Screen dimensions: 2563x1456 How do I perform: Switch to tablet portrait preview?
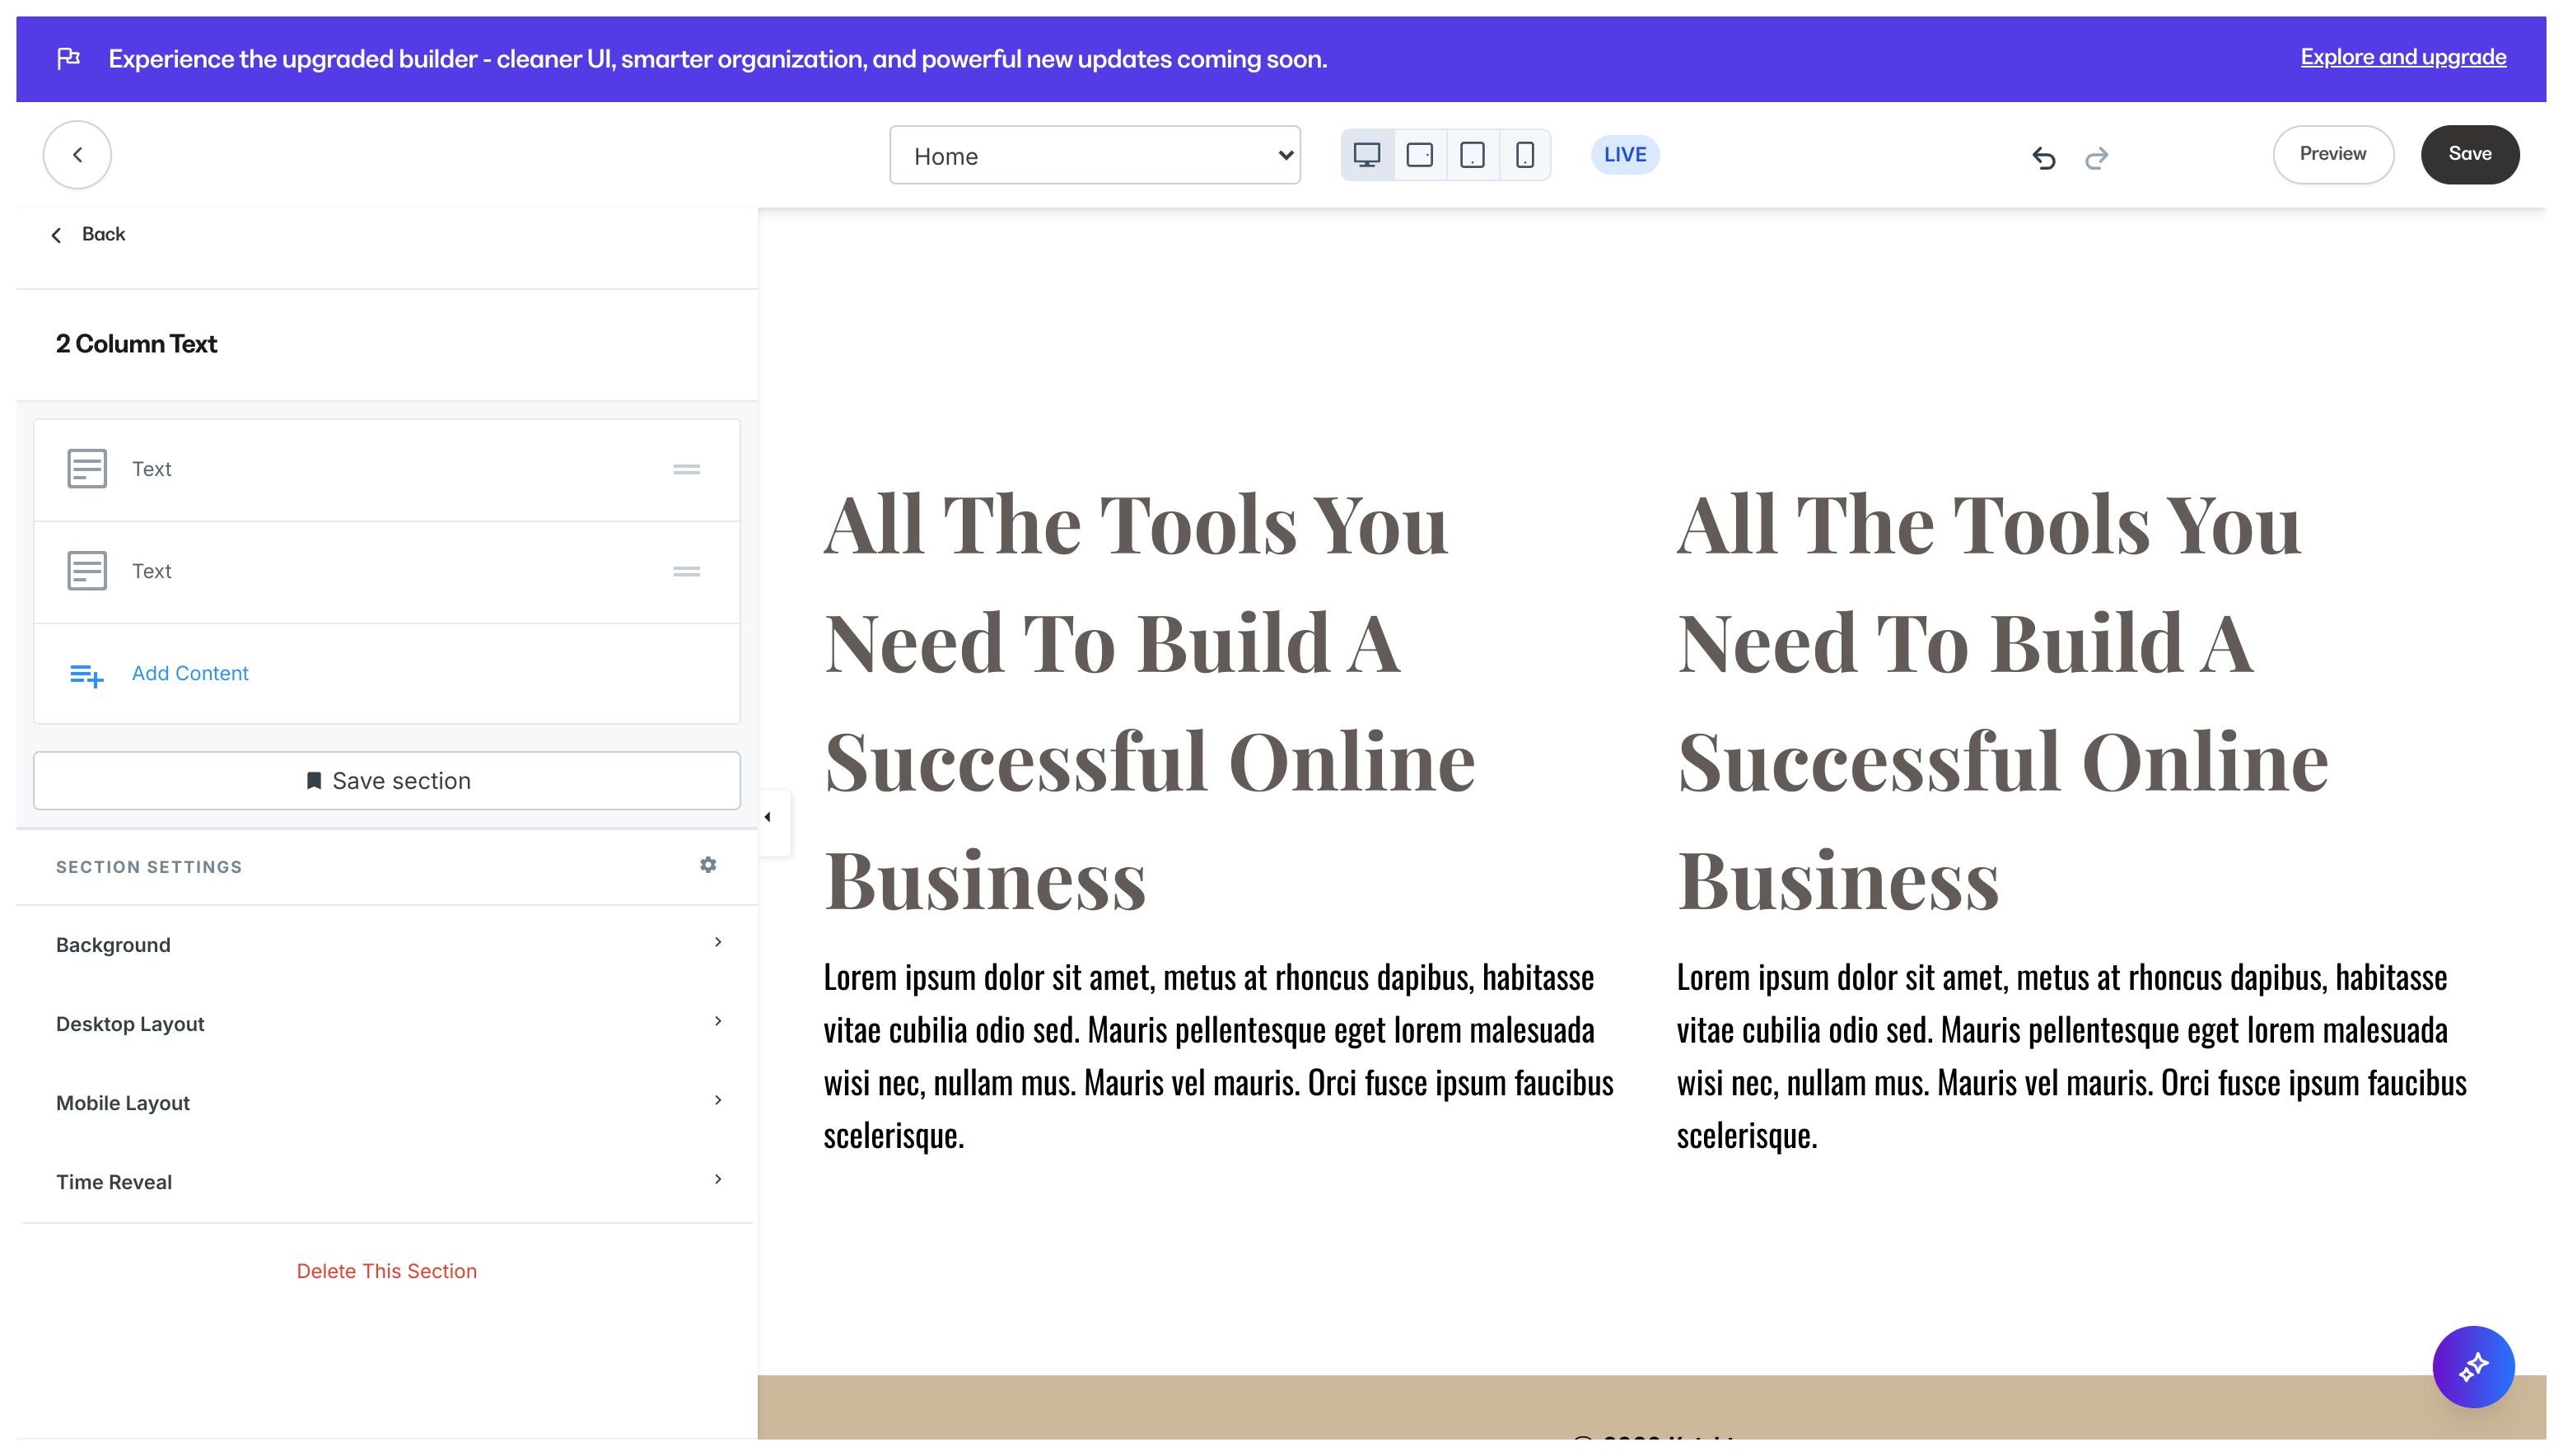tap(1472, 154)
